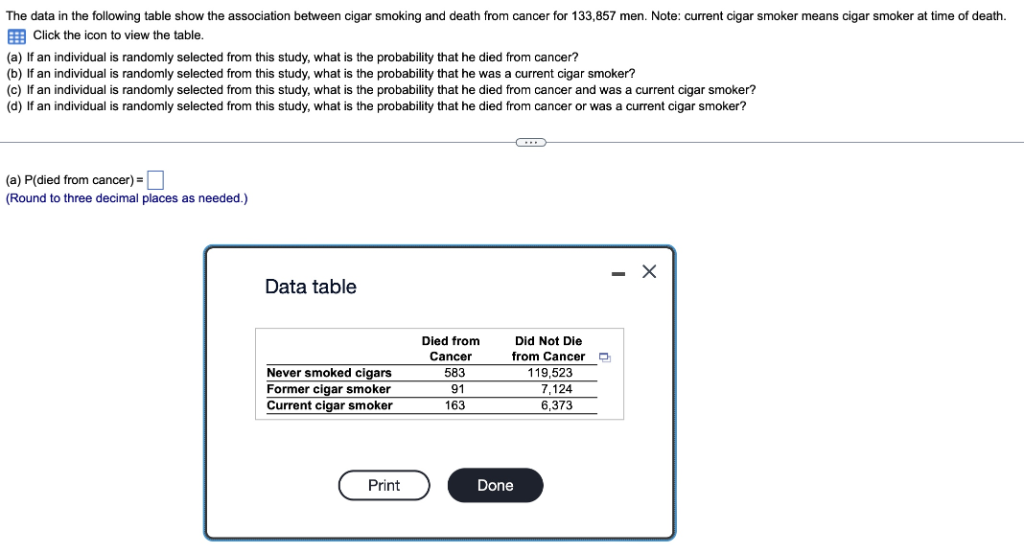
Task: Click the Done button
Action: (495, 485)
